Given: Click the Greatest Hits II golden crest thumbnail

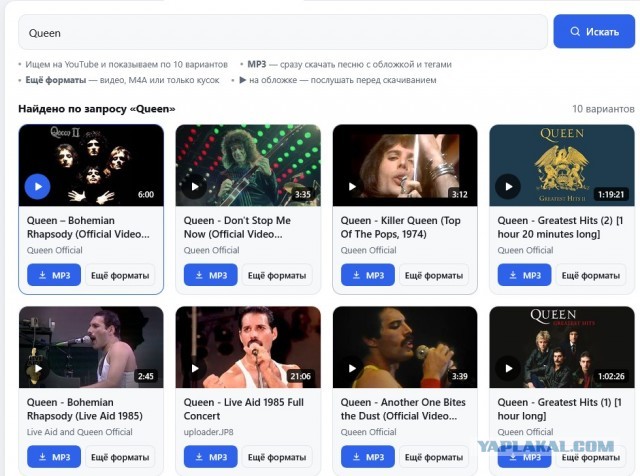Looking at the screenshot, I should [x=562, y=165].
